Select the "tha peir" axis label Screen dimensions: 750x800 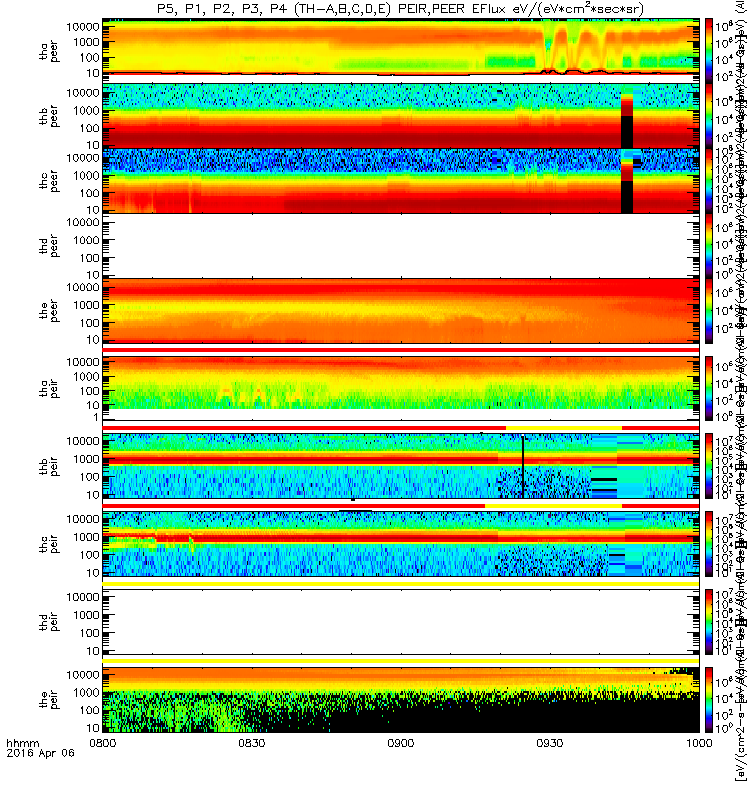tap(49, 389)
